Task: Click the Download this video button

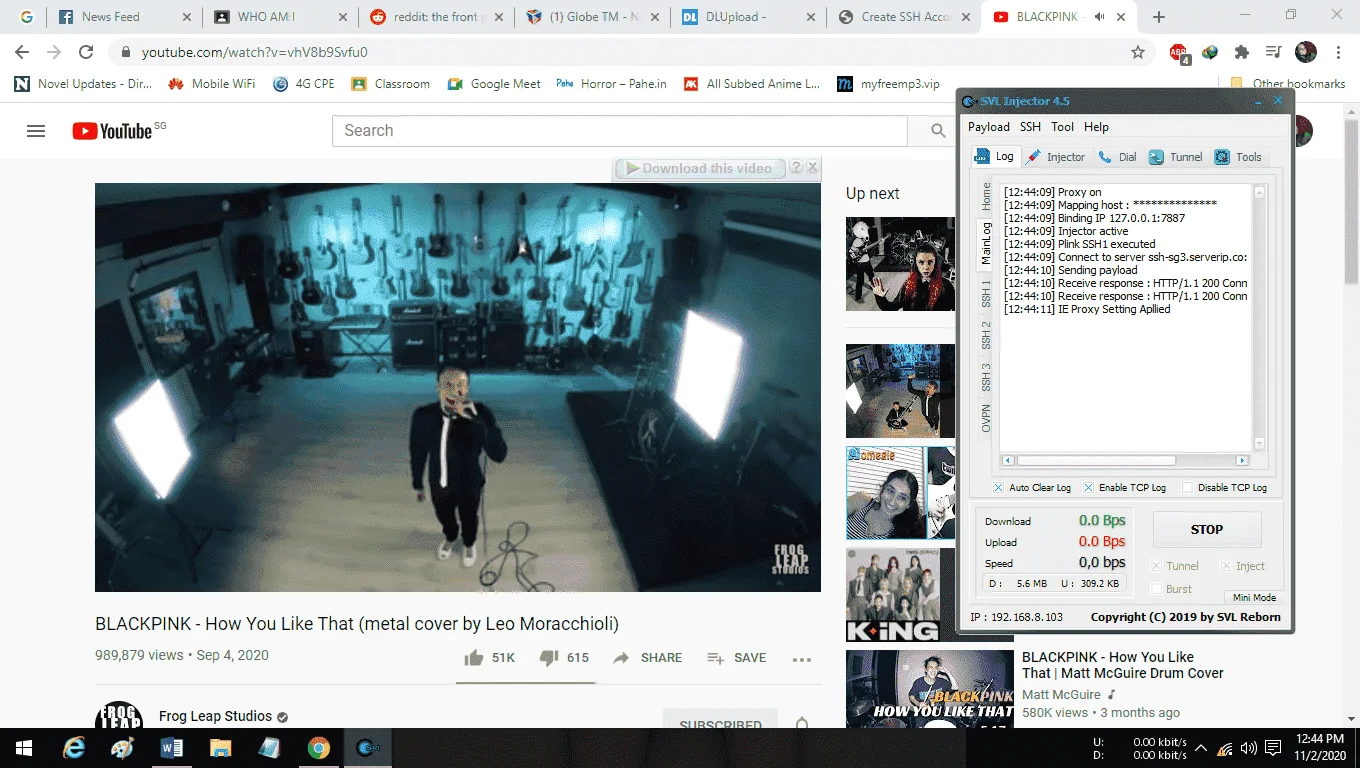Action: coord(698,168)
